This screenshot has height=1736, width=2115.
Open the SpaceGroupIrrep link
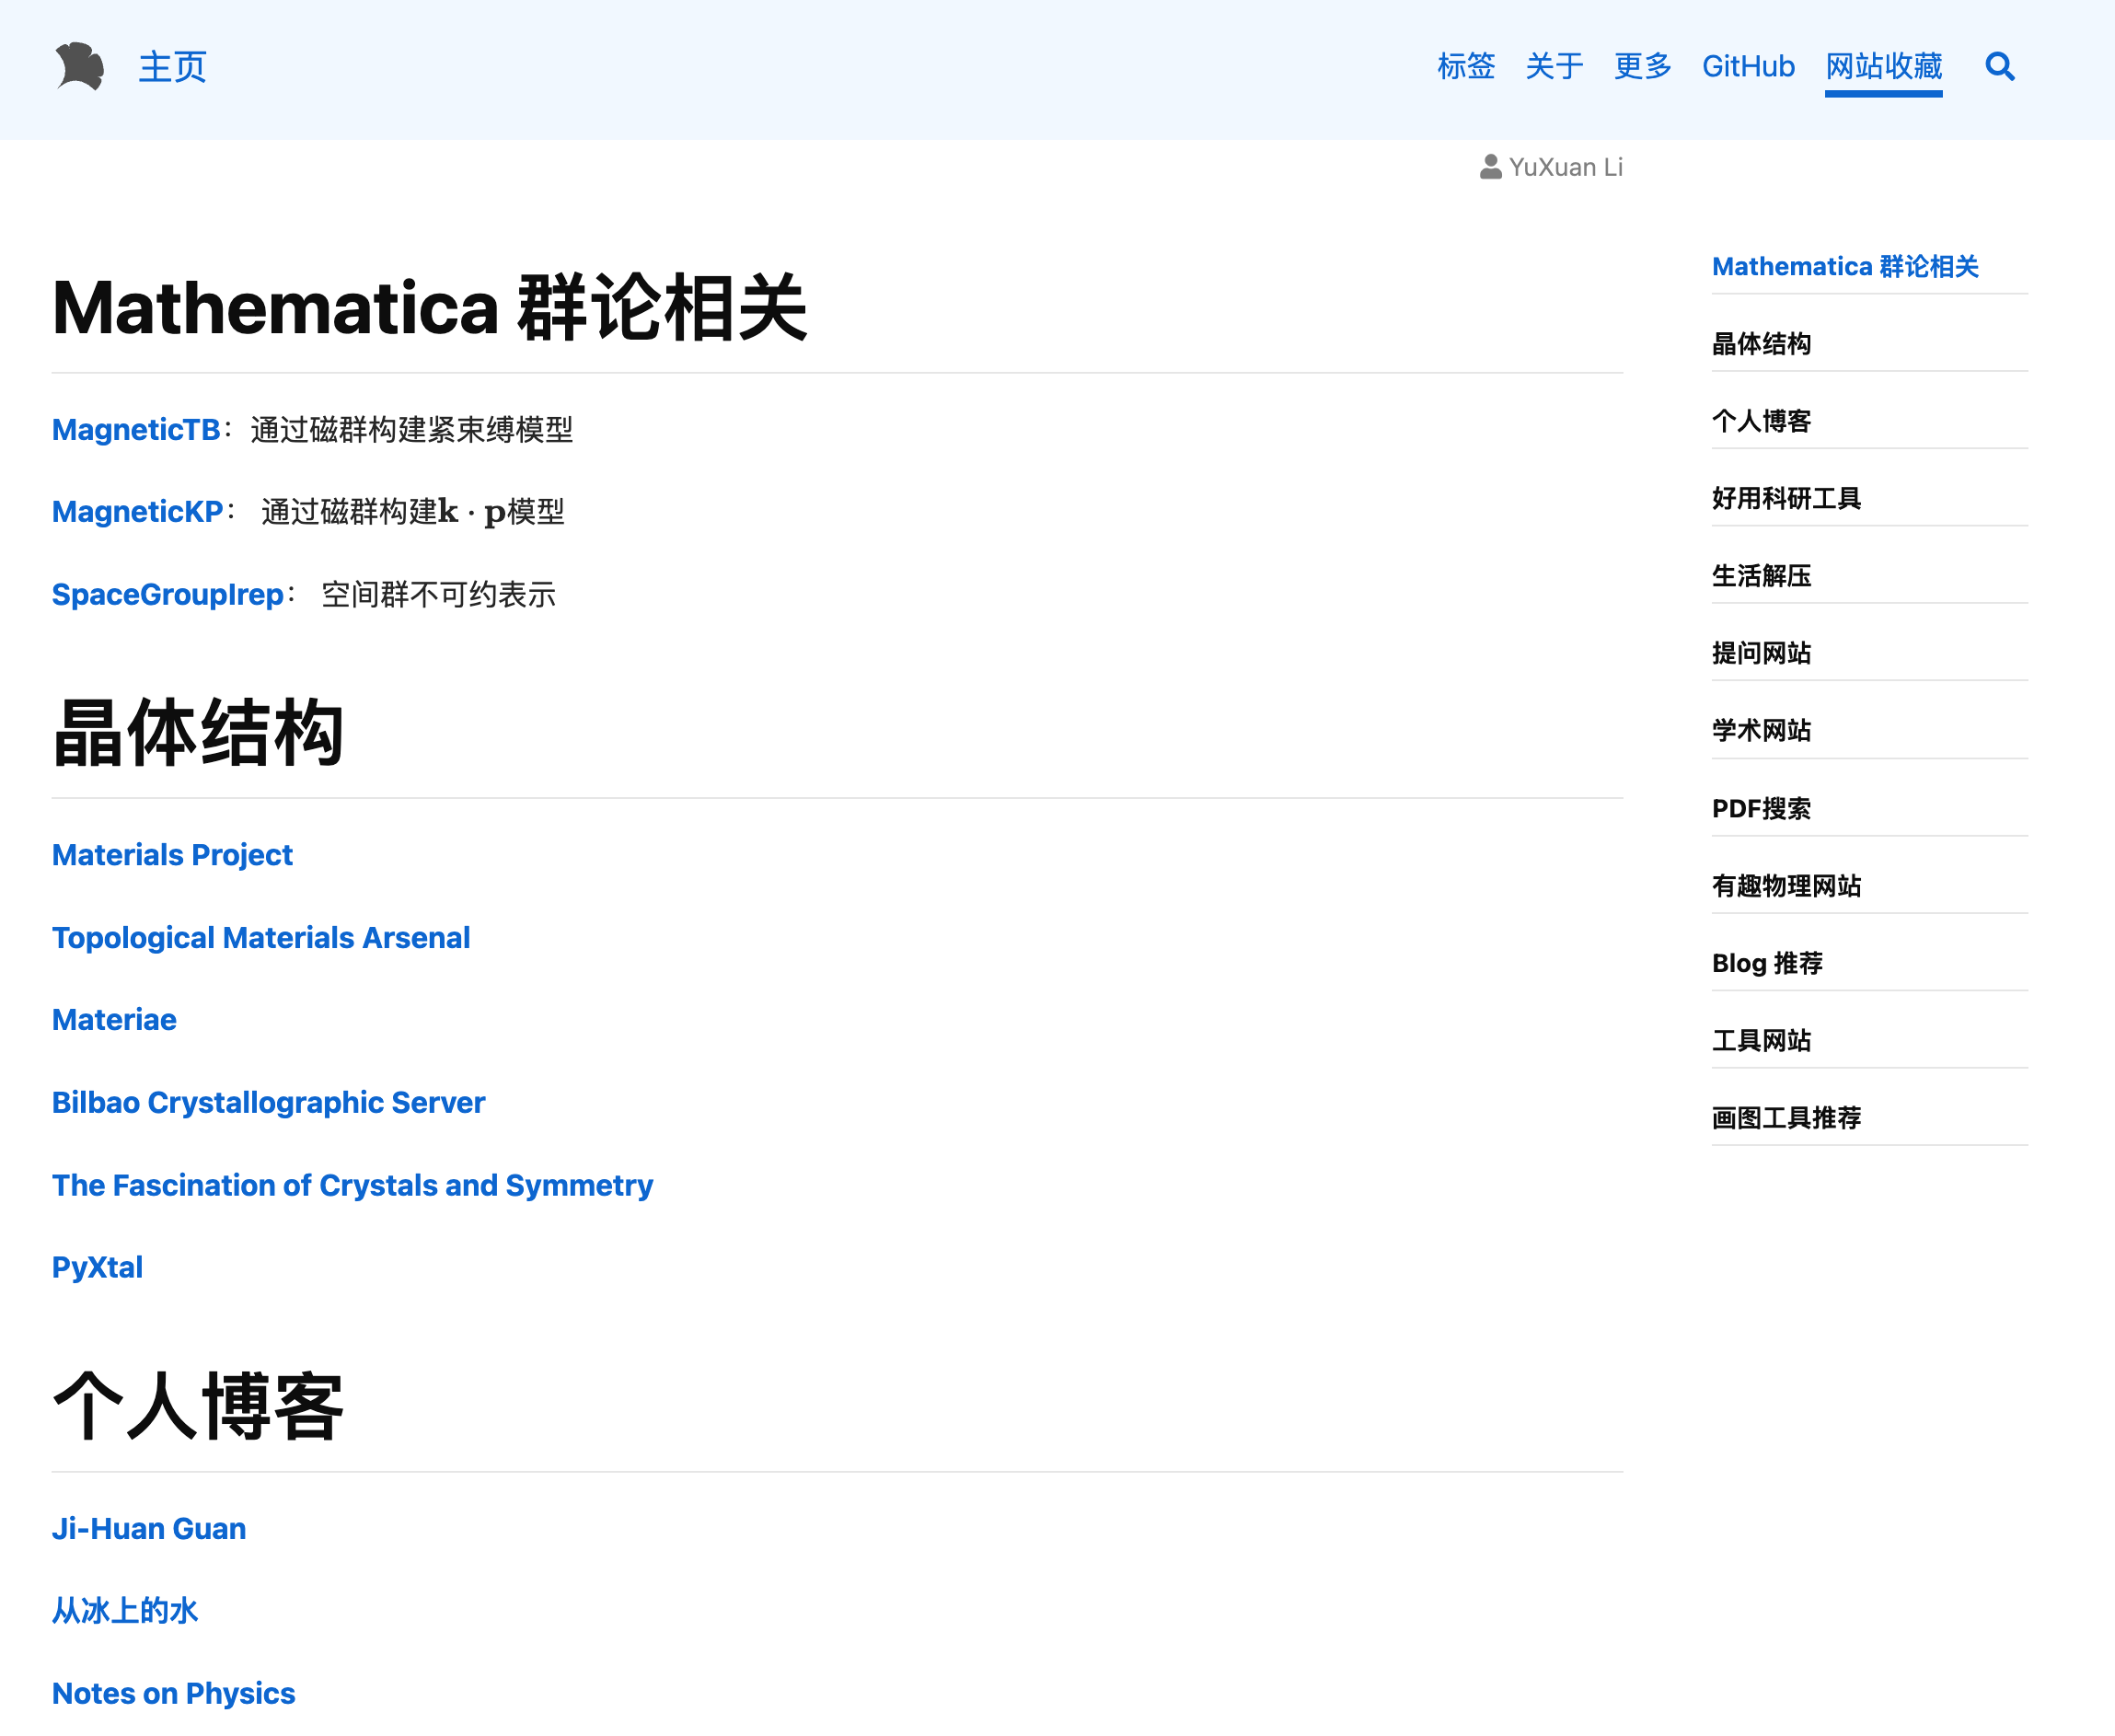(168, 594)
